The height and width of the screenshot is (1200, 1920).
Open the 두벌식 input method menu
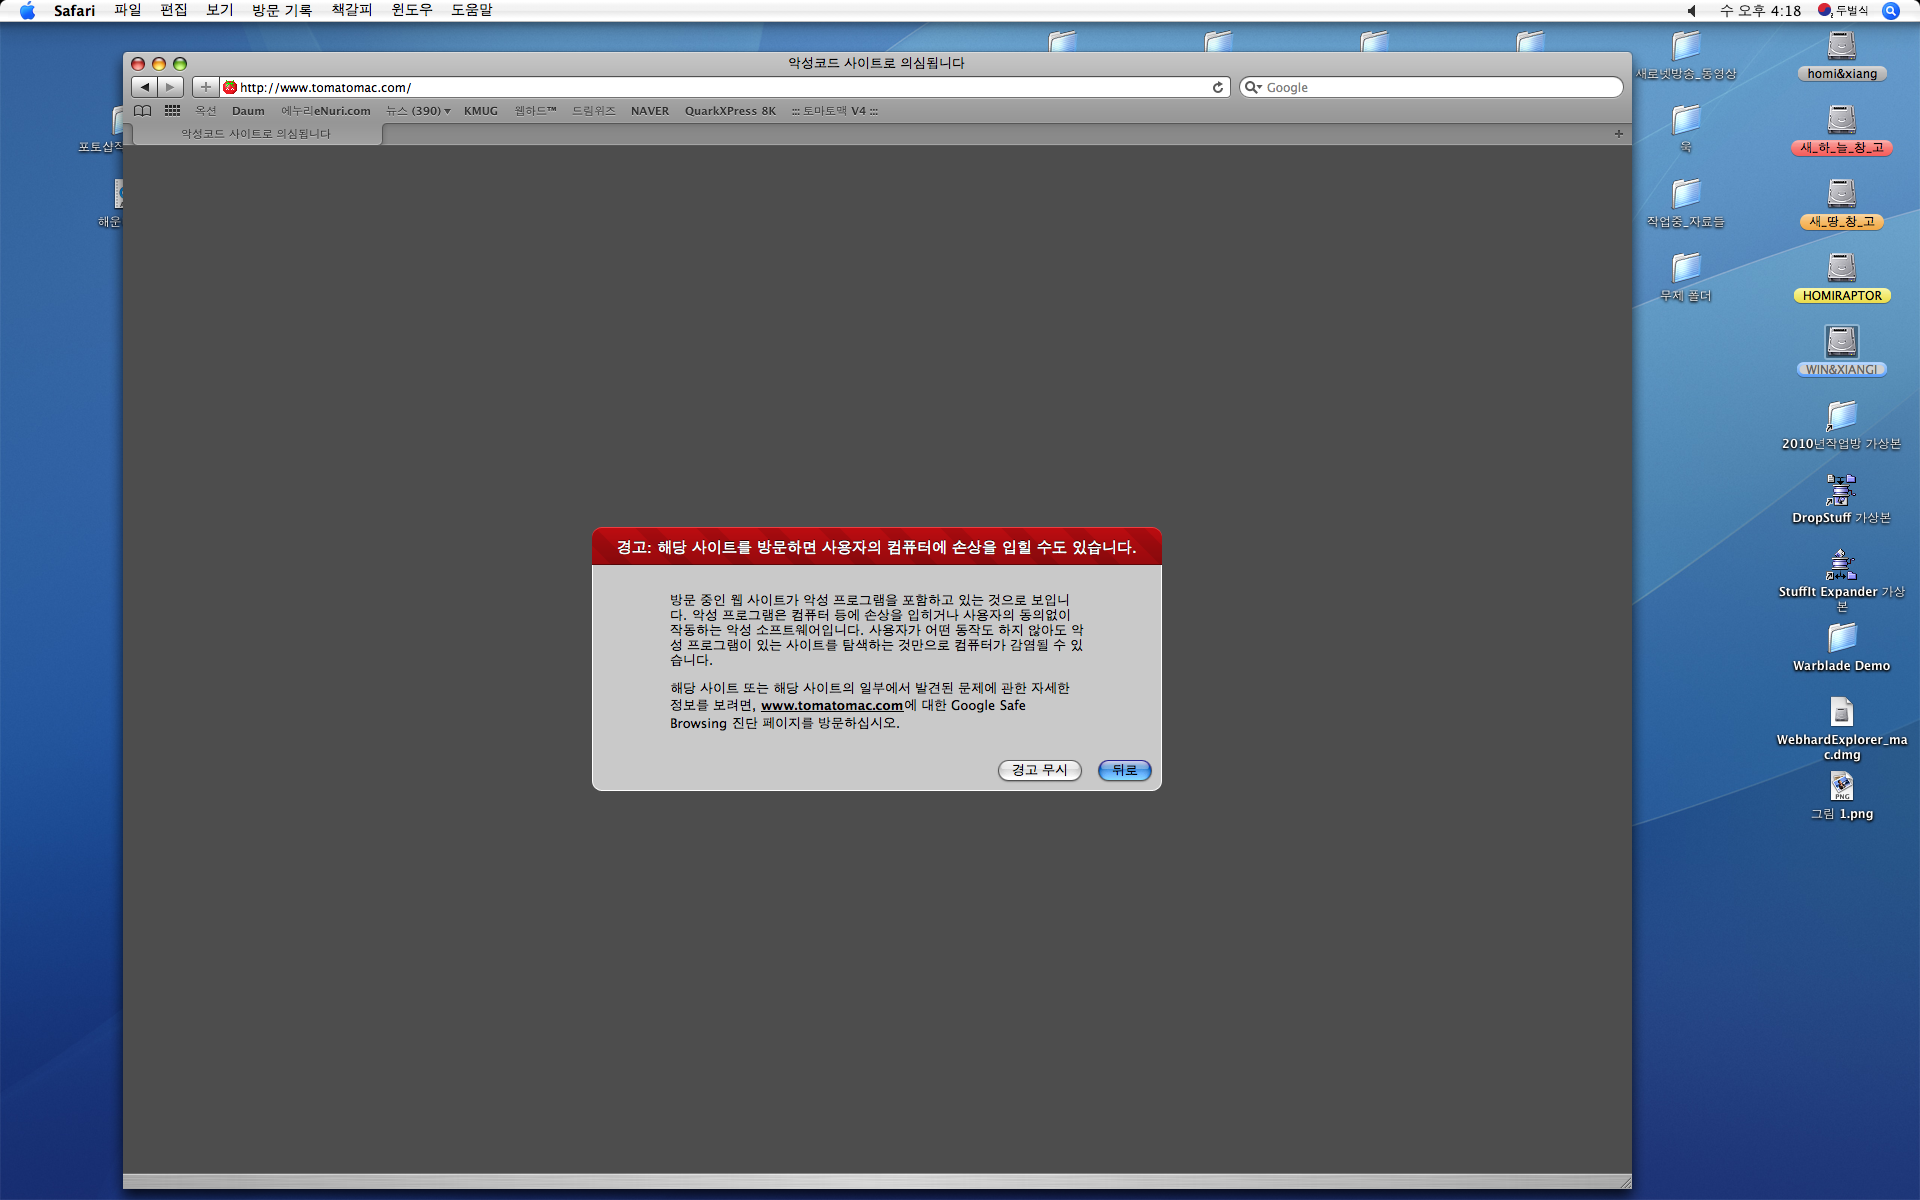click(1843, 10)
